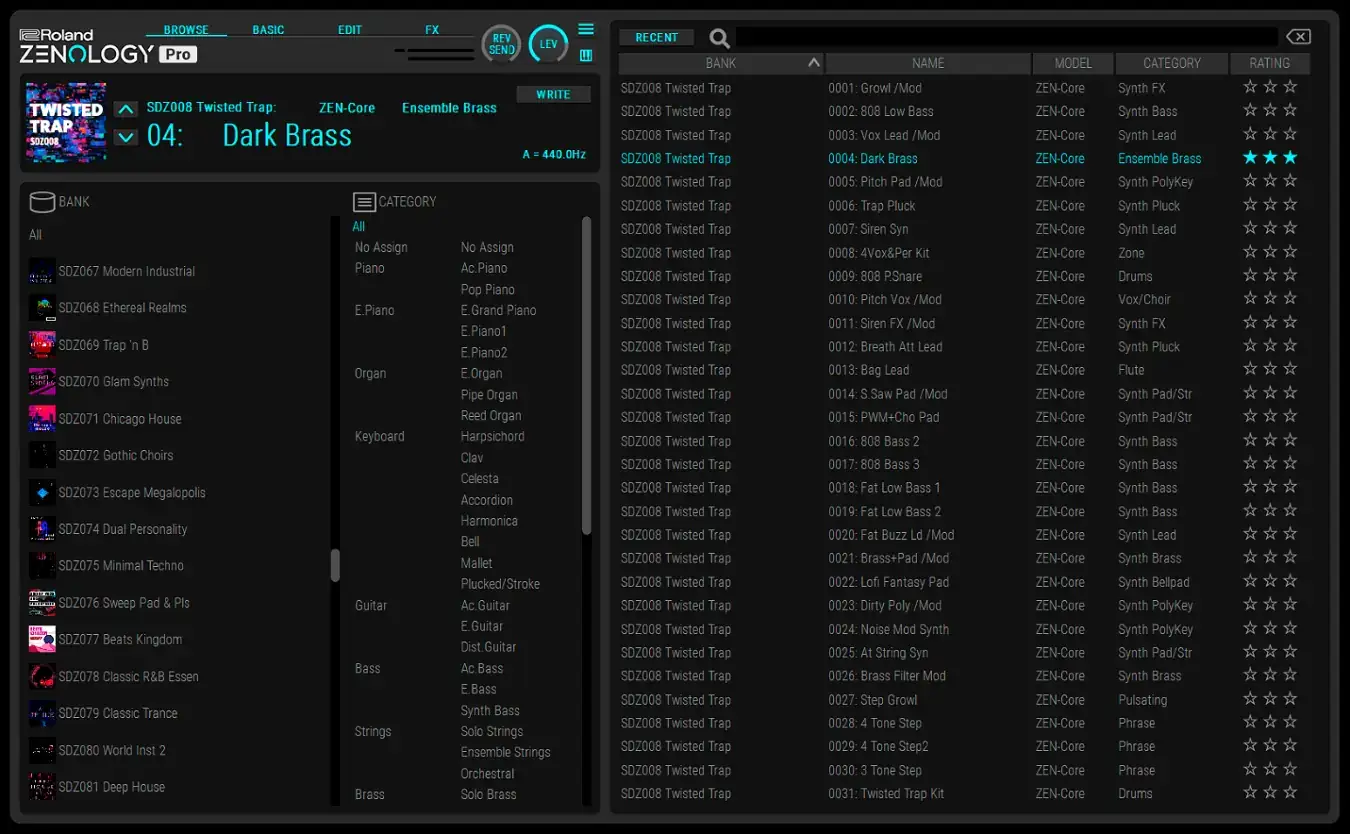
Task: Select the SDZ069 Trap 'n B bank icon
Action: [x=42, y=345]
